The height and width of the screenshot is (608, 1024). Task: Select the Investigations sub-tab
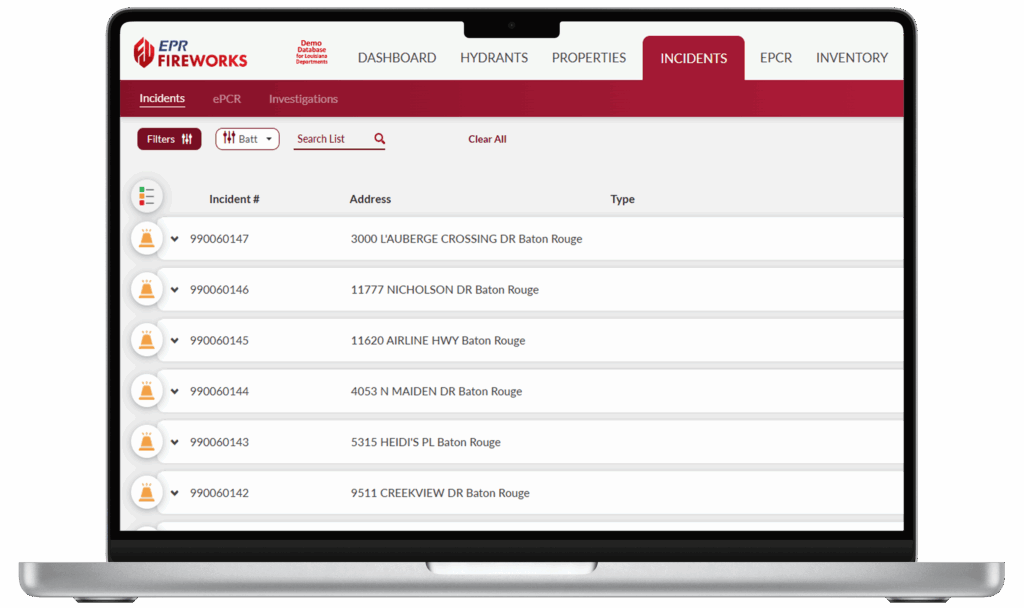[303, 99]
